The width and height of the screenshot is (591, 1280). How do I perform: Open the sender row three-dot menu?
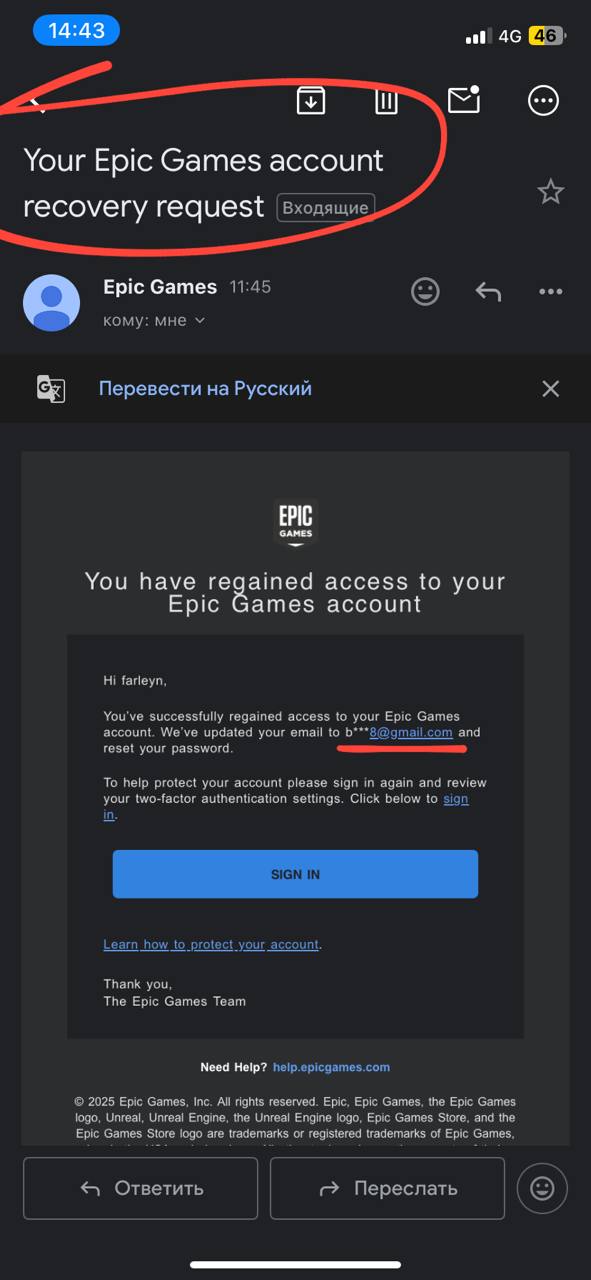[x=551, y=292]
